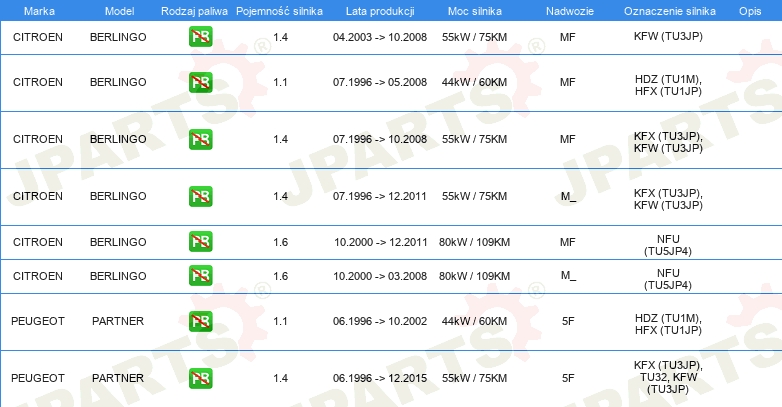Click fuel icon in Berlingo 07.1996 -> 10.2008 row
The height and width of the screenshot is (407, 782).
click(200, 139)
